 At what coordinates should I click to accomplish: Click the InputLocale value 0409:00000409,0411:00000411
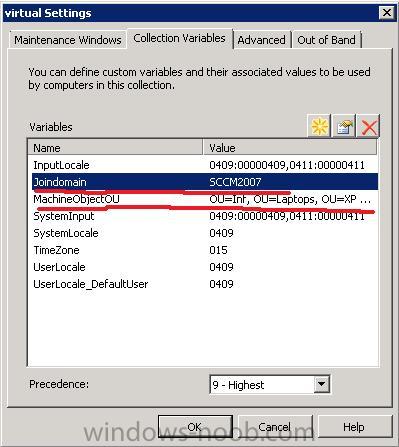pos(287,165)
